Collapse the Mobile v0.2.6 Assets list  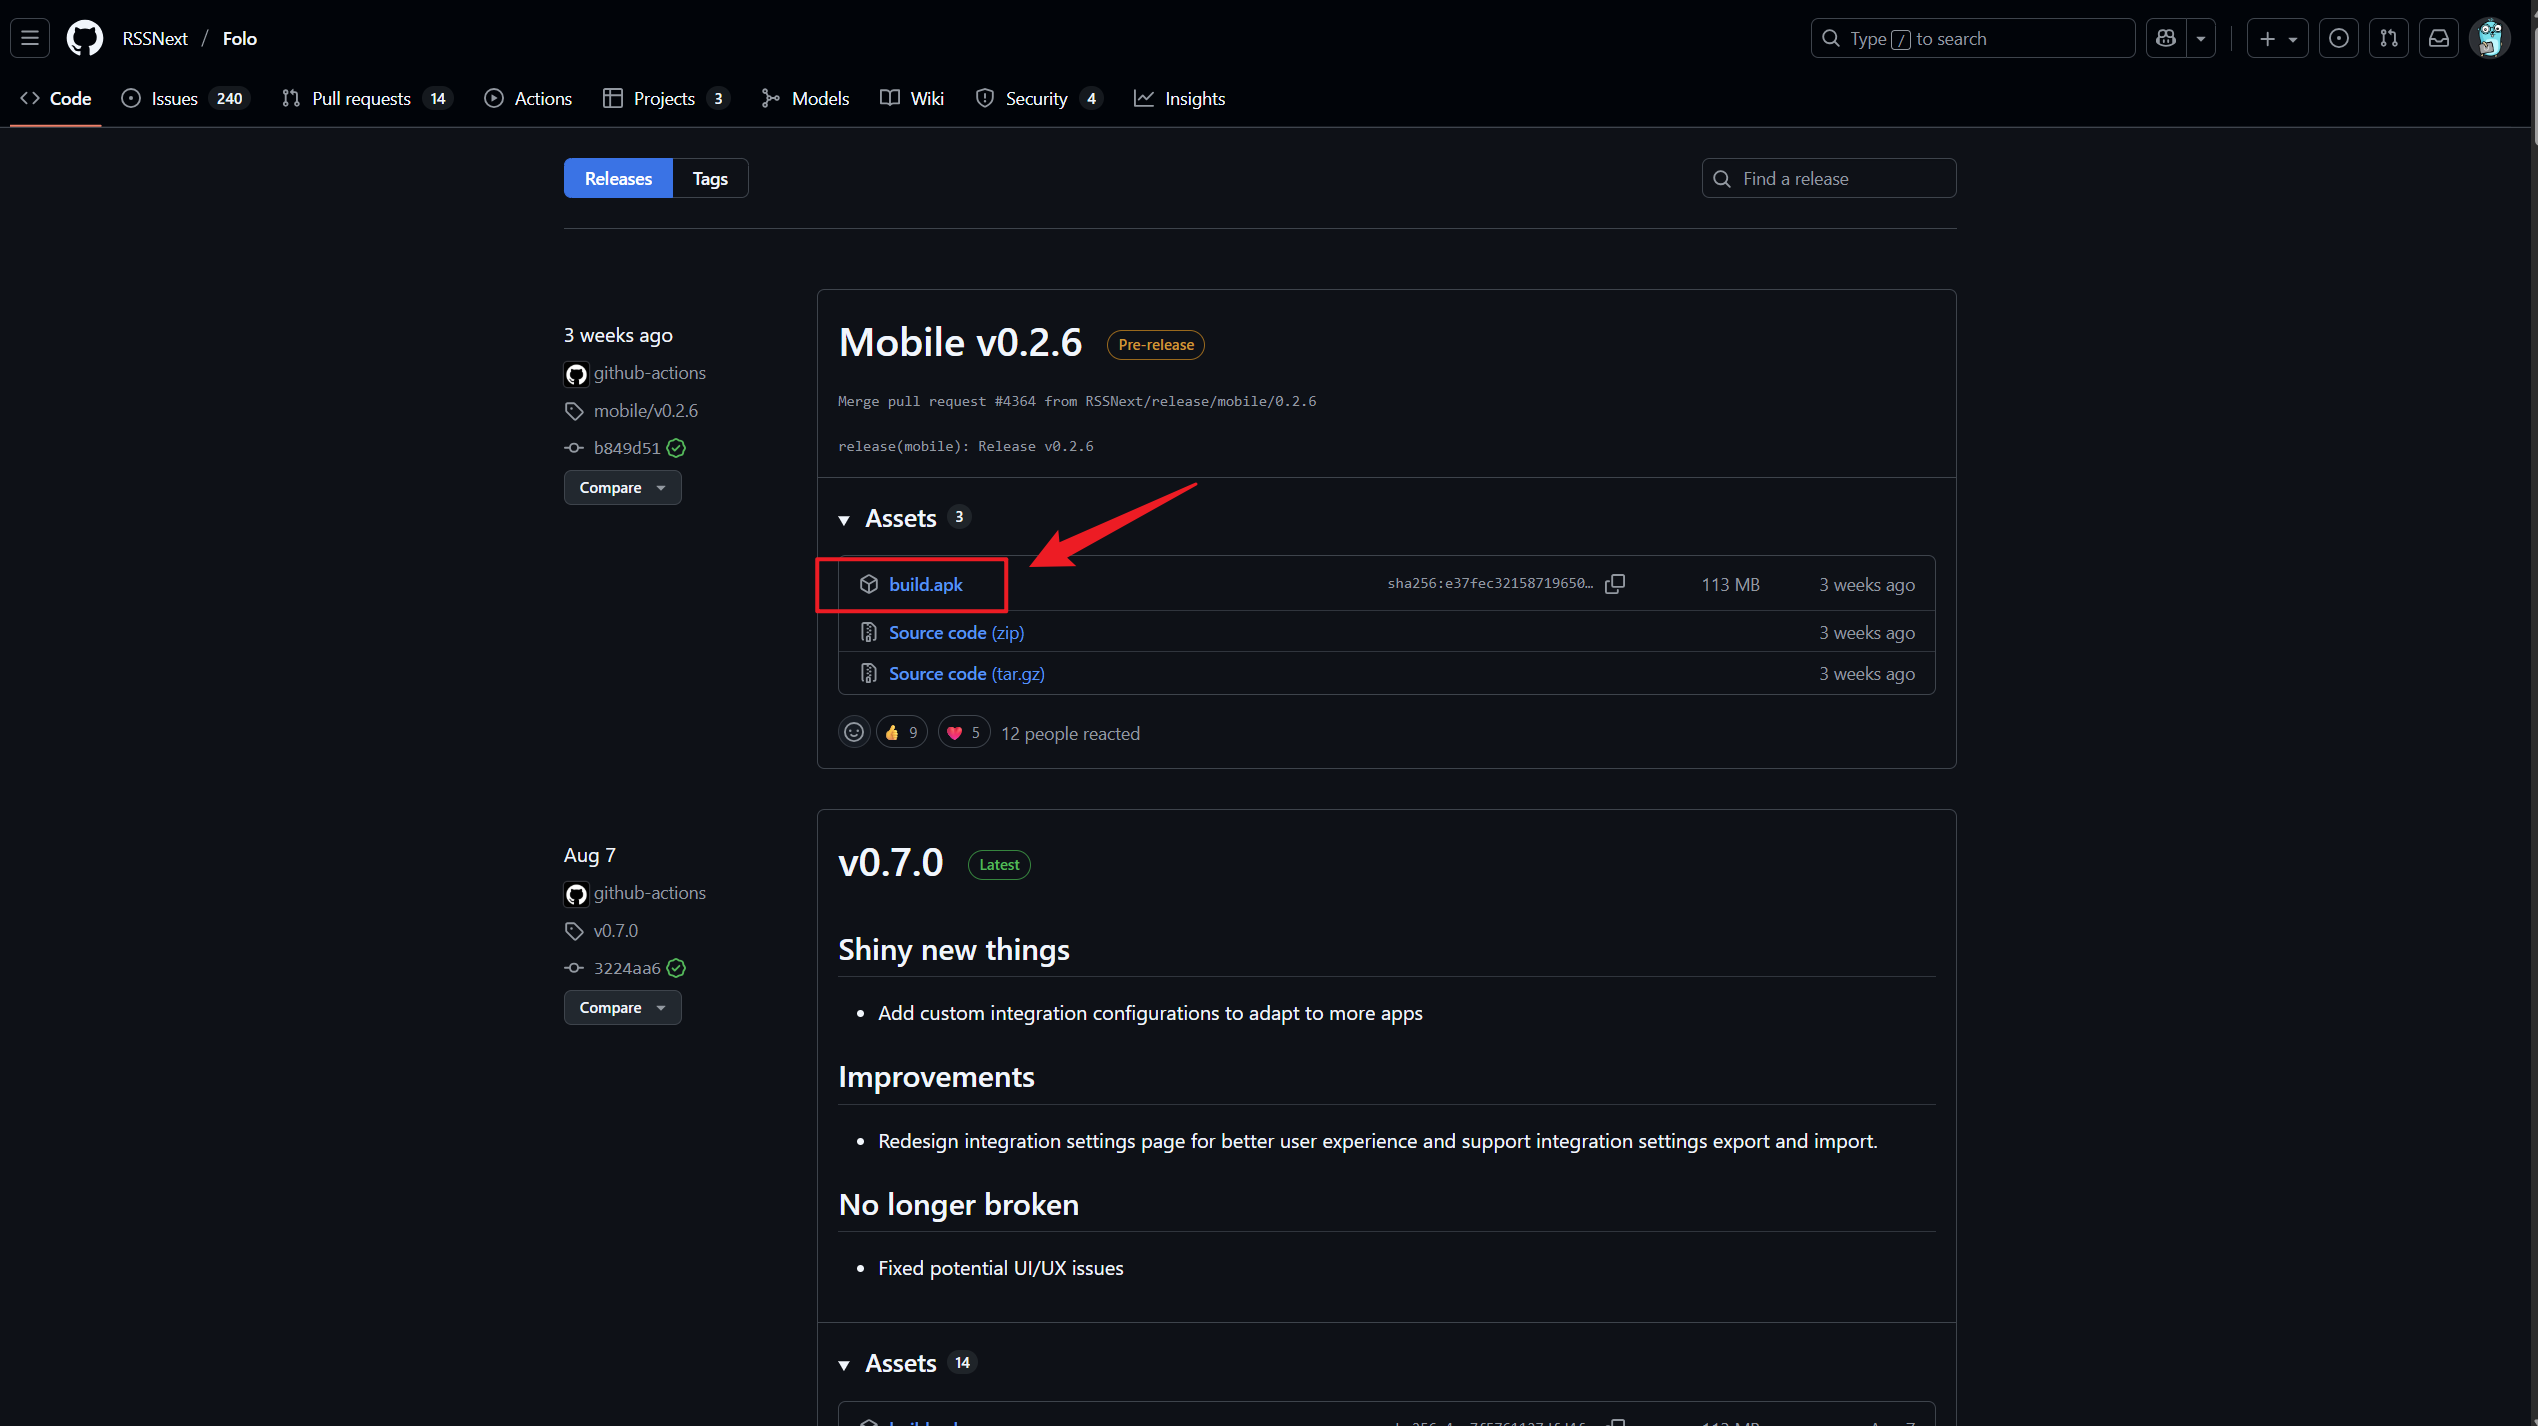(x=845, y=519)
